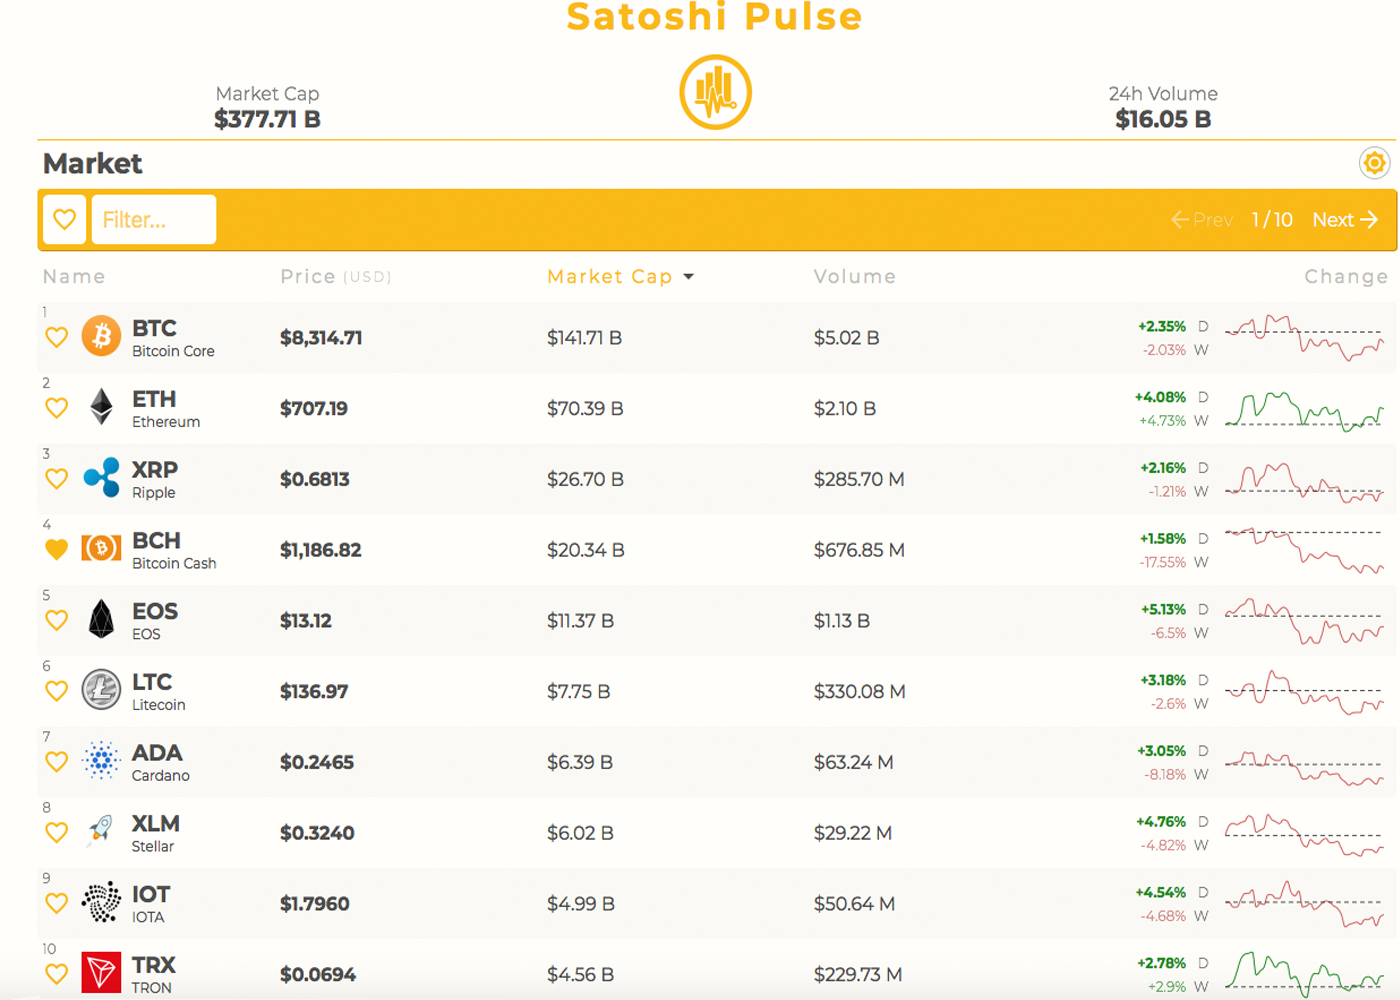Favorite BTC with its heart icon
1400x1000 pixels.
[57, 338]
